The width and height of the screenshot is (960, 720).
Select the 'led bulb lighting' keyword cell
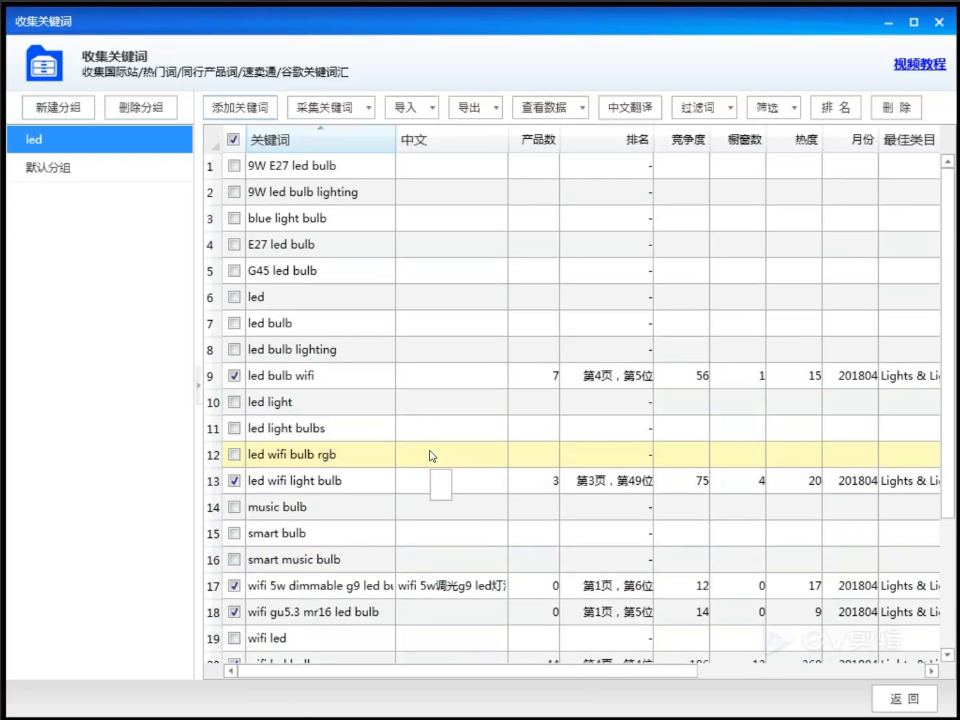320,350
